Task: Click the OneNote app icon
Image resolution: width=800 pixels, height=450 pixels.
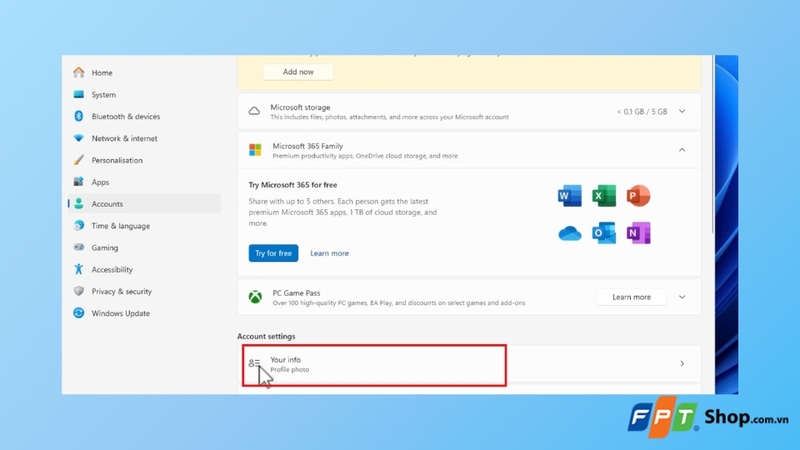Action: pos(638,233)
